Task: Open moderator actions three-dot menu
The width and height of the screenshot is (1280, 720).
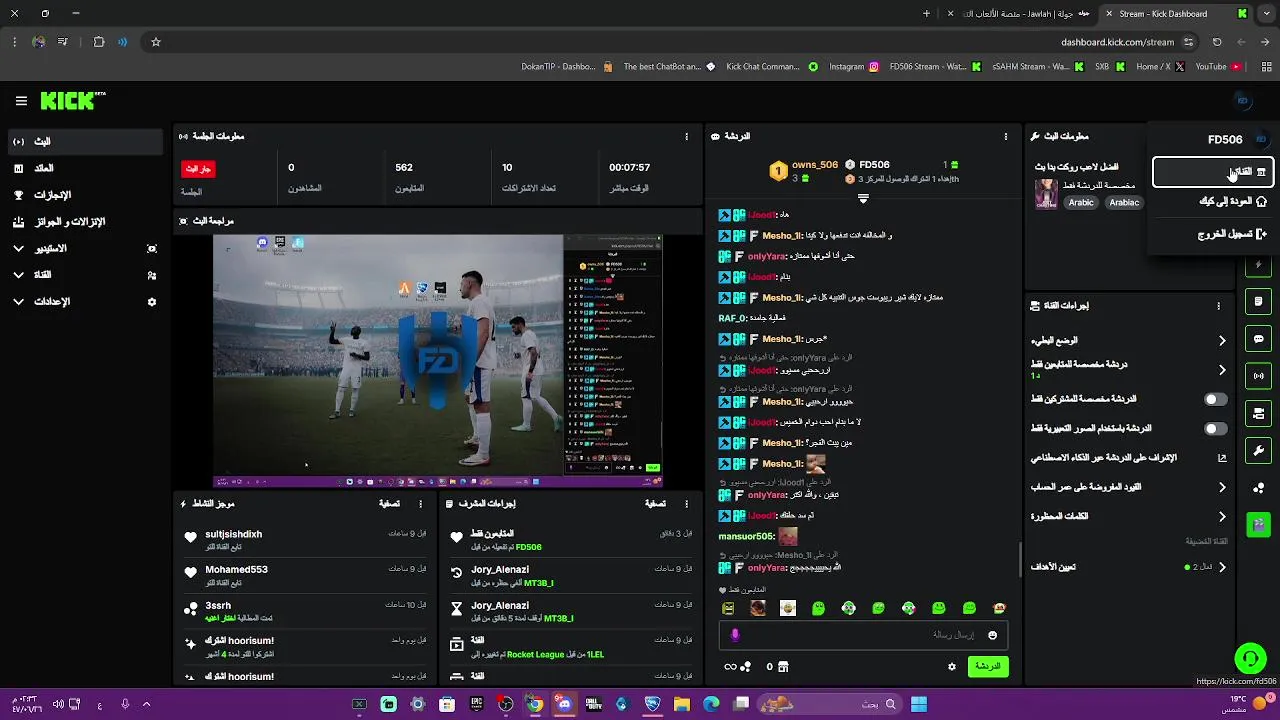Action: pyautogui.click(x=686, y=504)
